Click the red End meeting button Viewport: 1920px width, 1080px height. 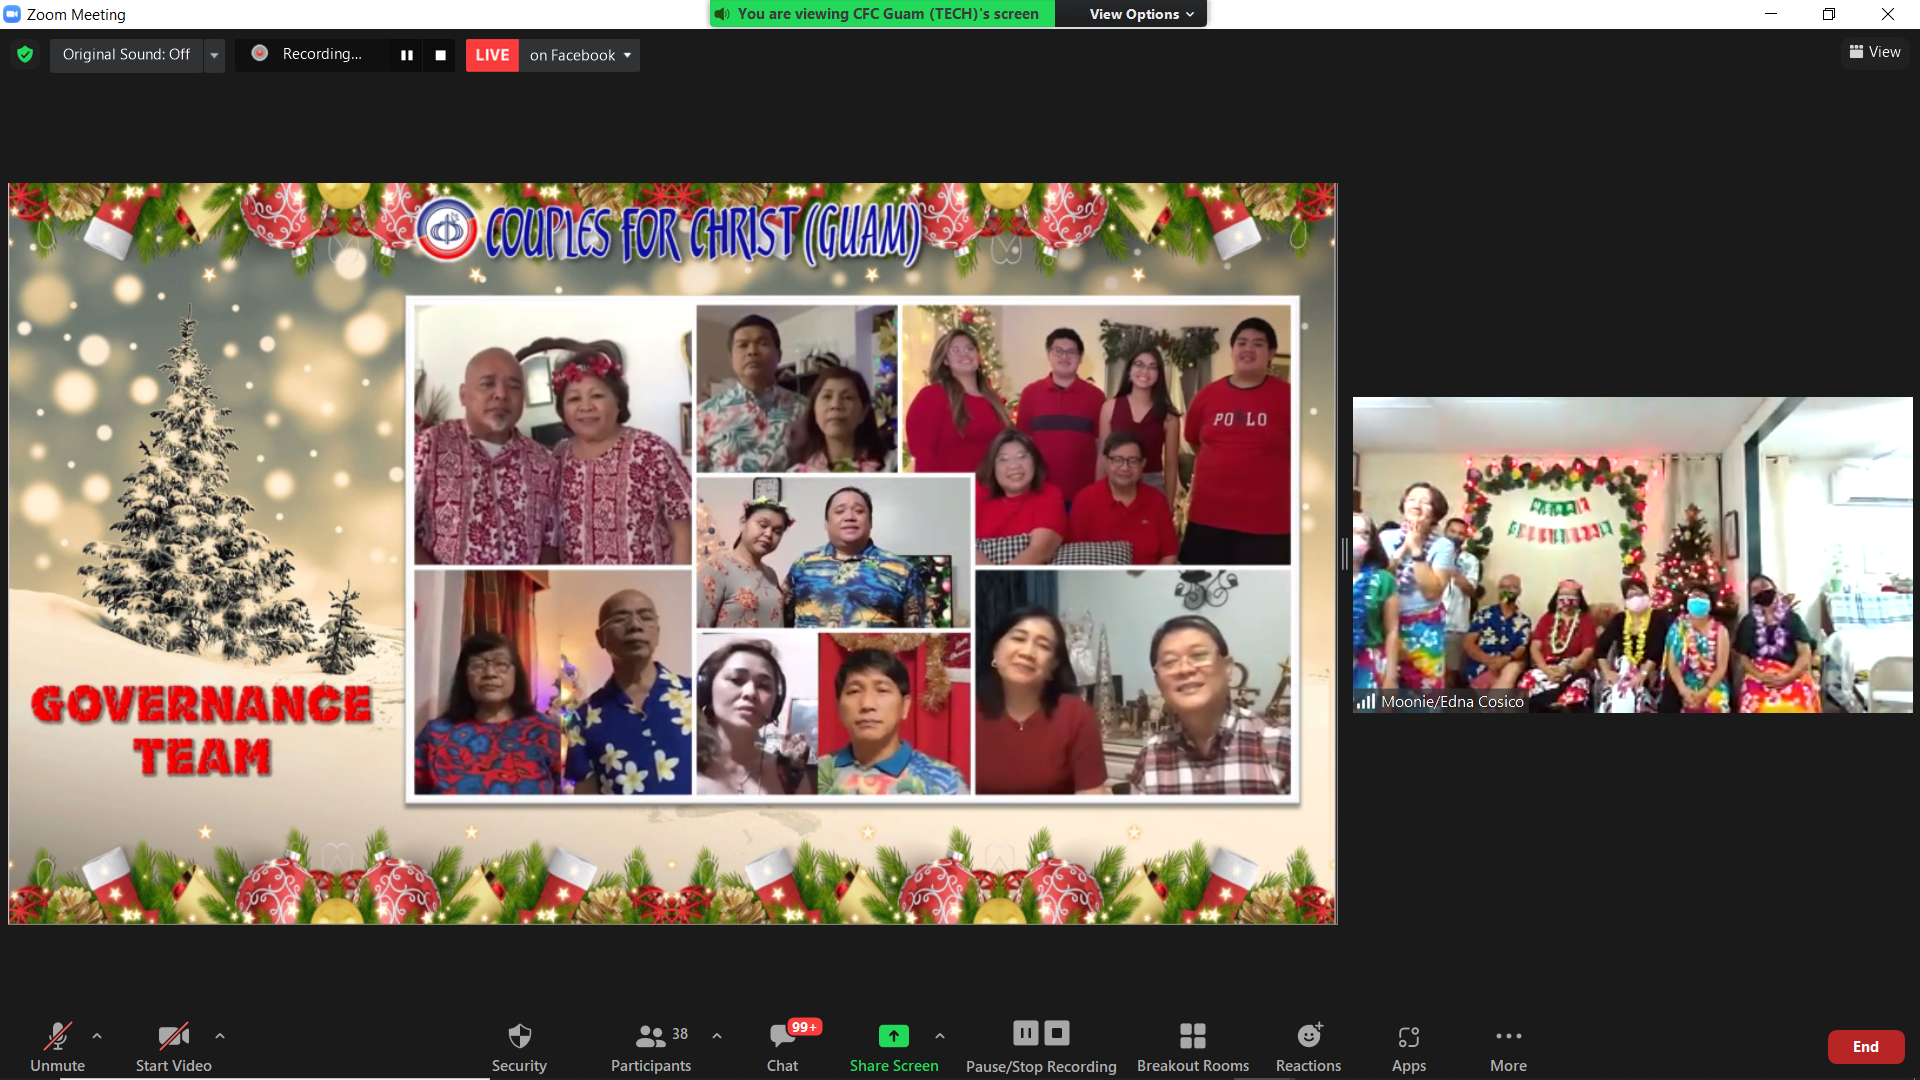click(x=1865, y=1047)
